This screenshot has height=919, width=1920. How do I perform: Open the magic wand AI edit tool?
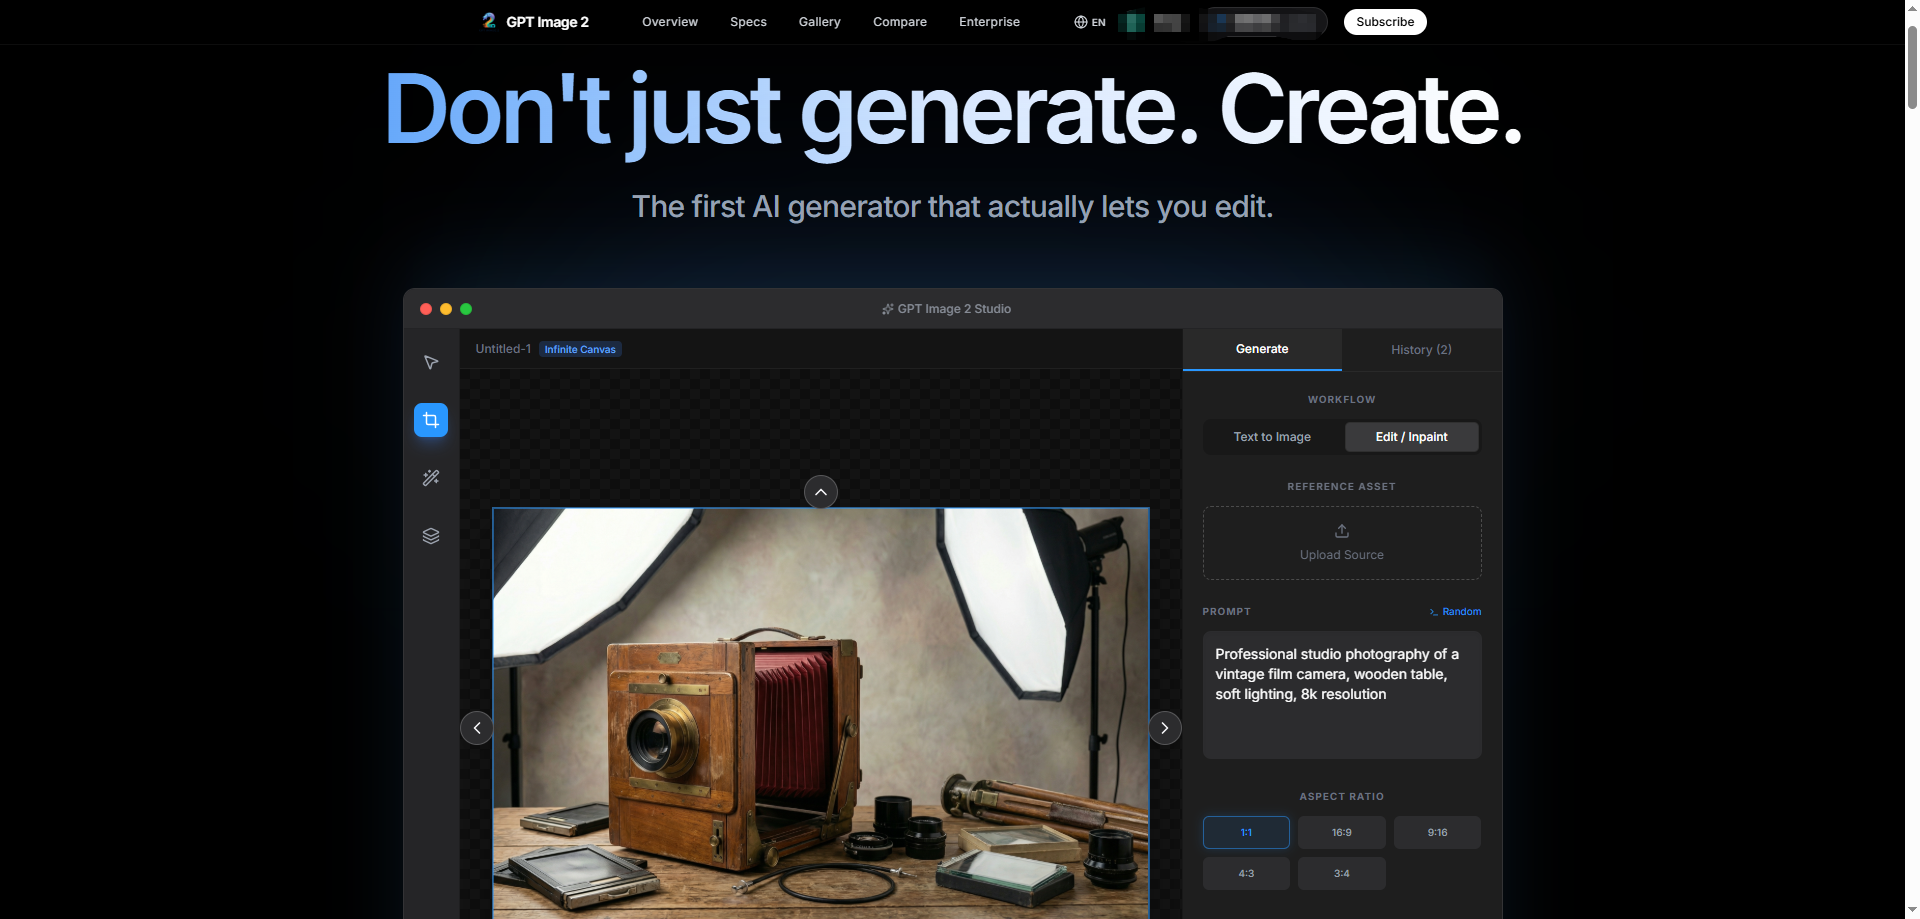click(x=430, y=477)
